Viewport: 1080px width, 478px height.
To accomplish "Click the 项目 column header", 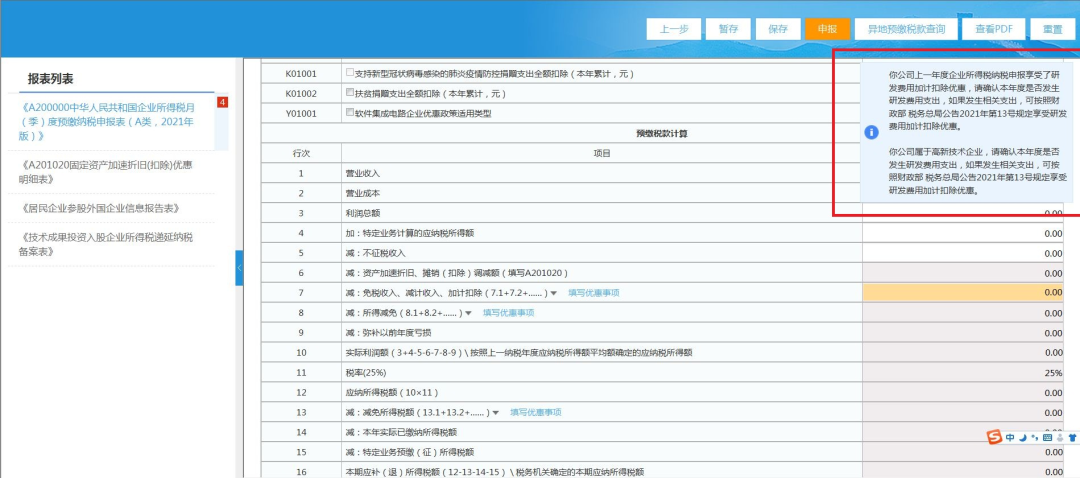I will tap(601, 154).
